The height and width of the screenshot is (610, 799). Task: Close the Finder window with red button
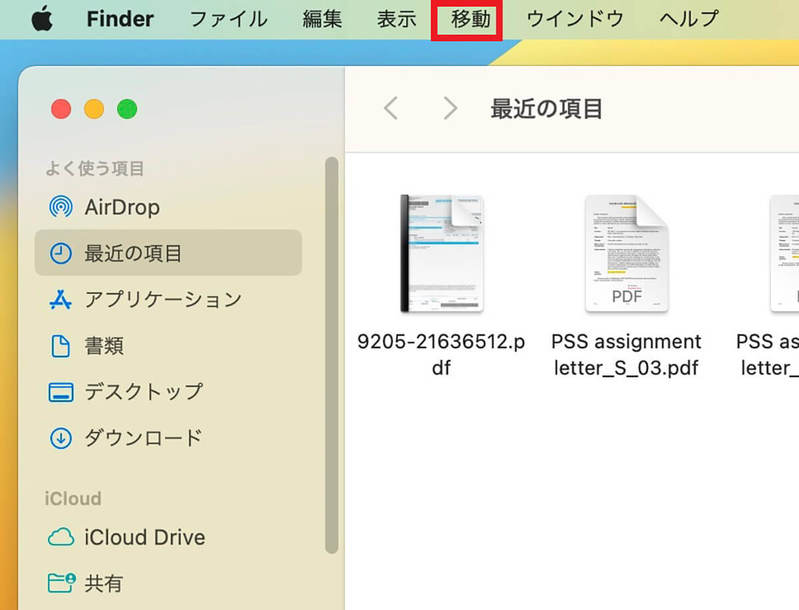point(61,109)
